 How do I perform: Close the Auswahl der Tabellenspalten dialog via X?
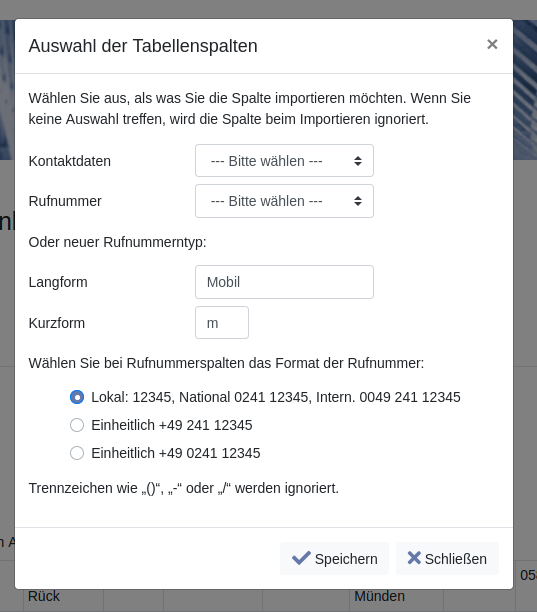pyautogui.click(x=492, y=44)
